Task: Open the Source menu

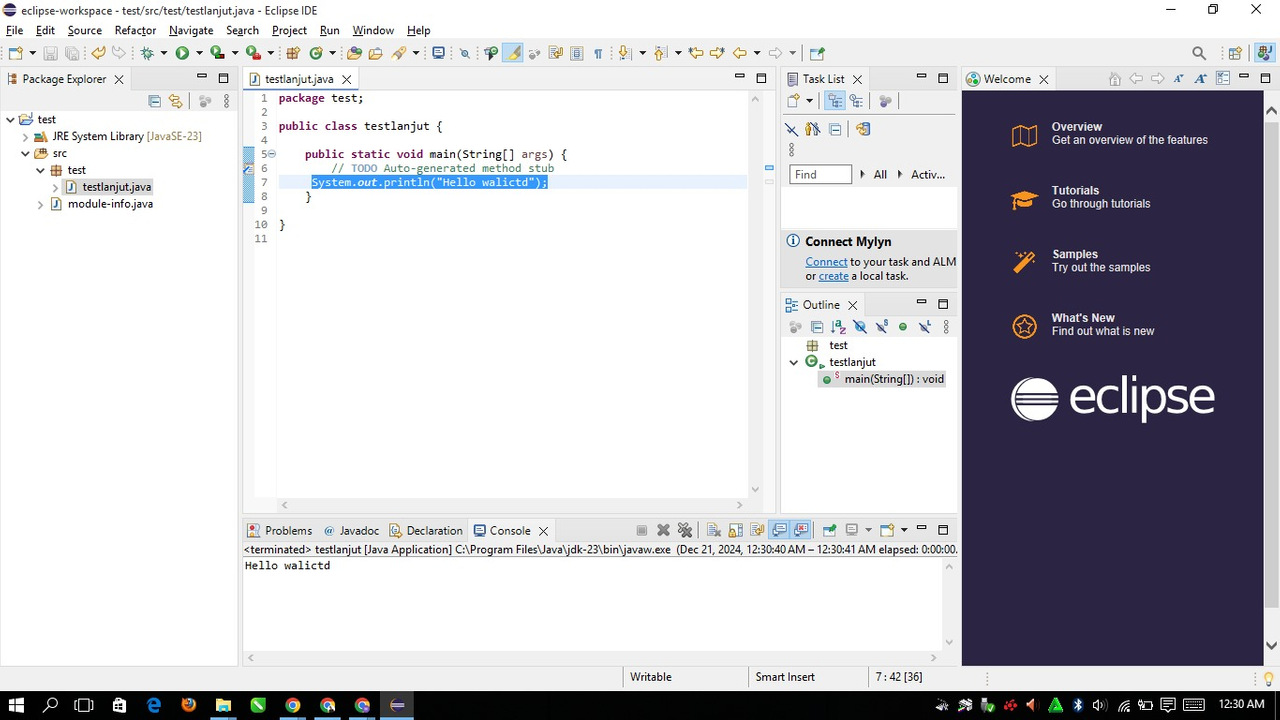Action: pyautogui.click(x=84, y=30)
